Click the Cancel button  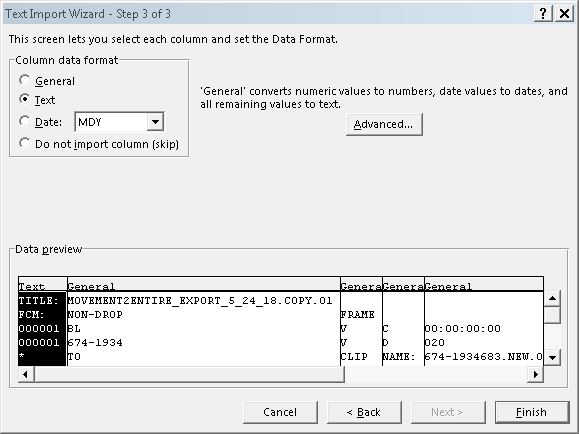pyautogui.click(x=280, y=412)
